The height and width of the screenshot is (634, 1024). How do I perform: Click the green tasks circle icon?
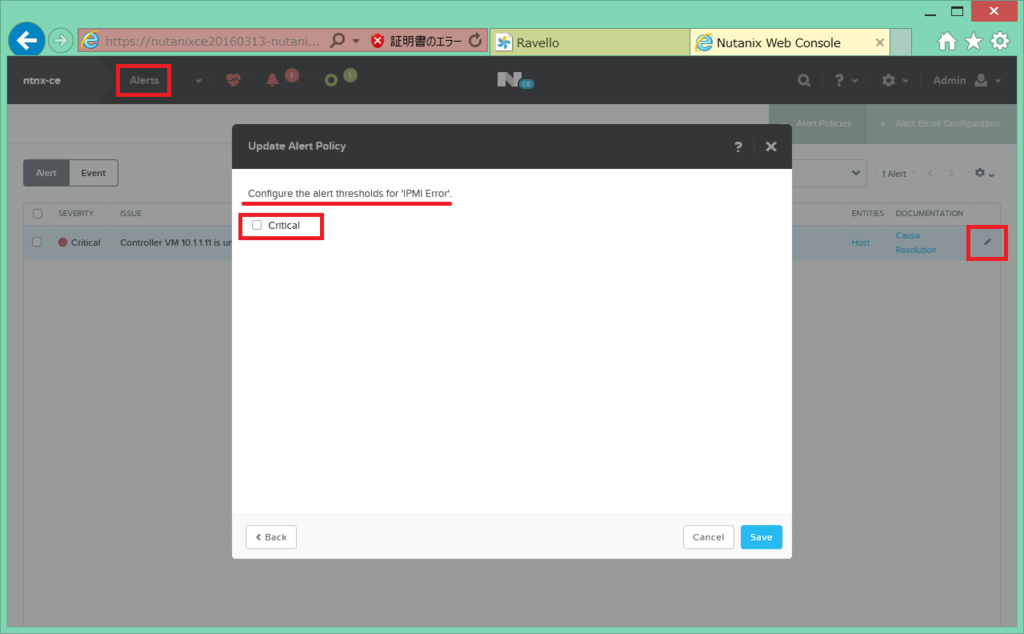click(x=331, y=80)
